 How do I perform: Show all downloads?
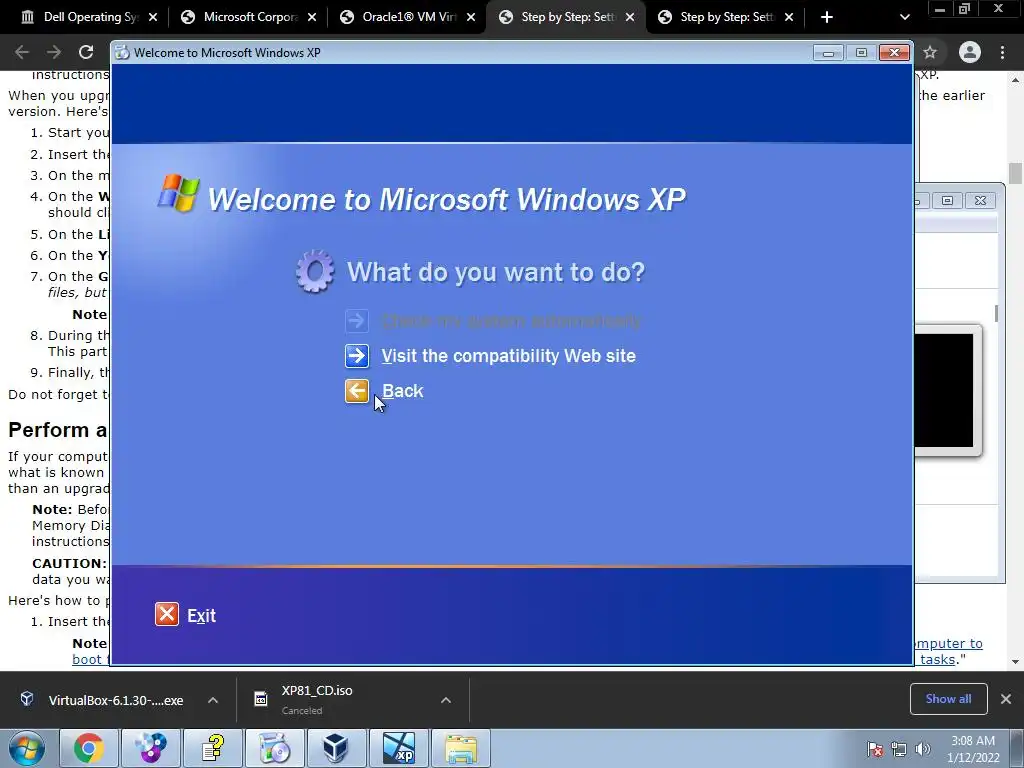pos(948,699)
